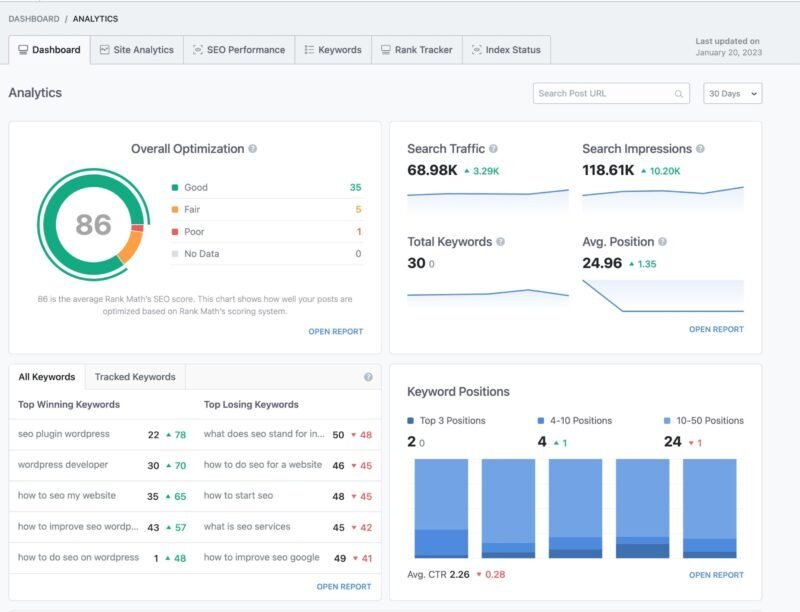Click Top 3 Positions legend swatch
The image size is (800, 612).
click(411, 421)
